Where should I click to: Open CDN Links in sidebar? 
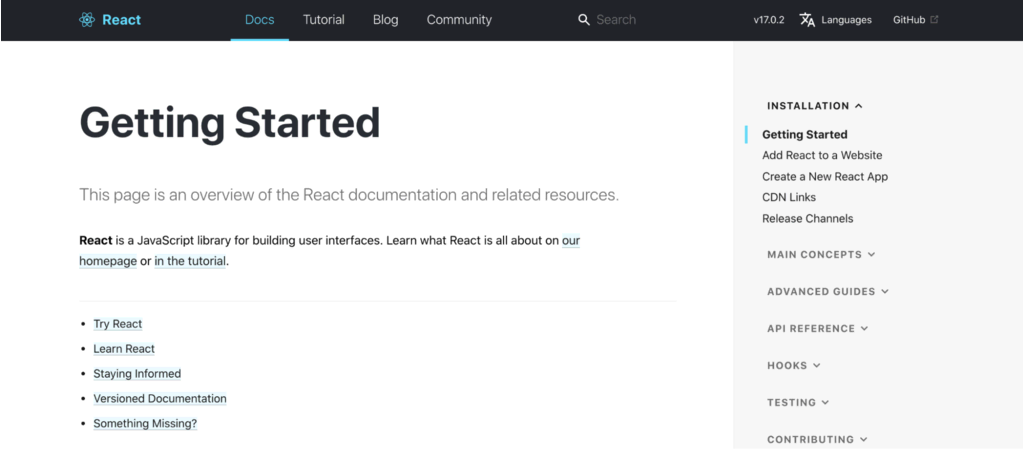coord(789,198)
